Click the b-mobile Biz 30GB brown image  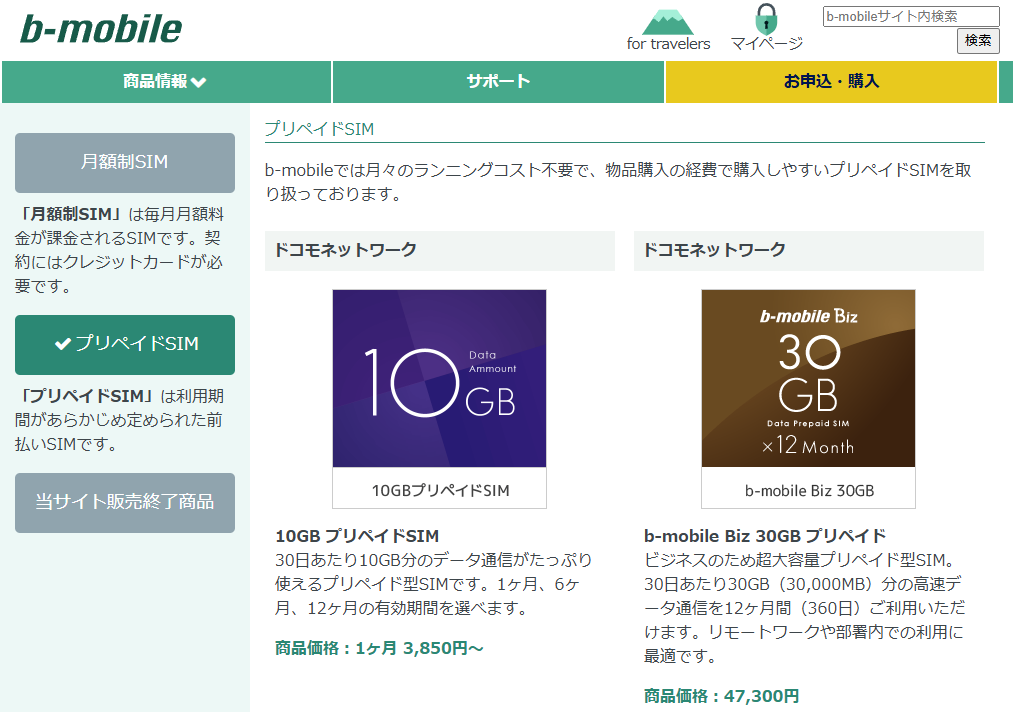(808, 378)
